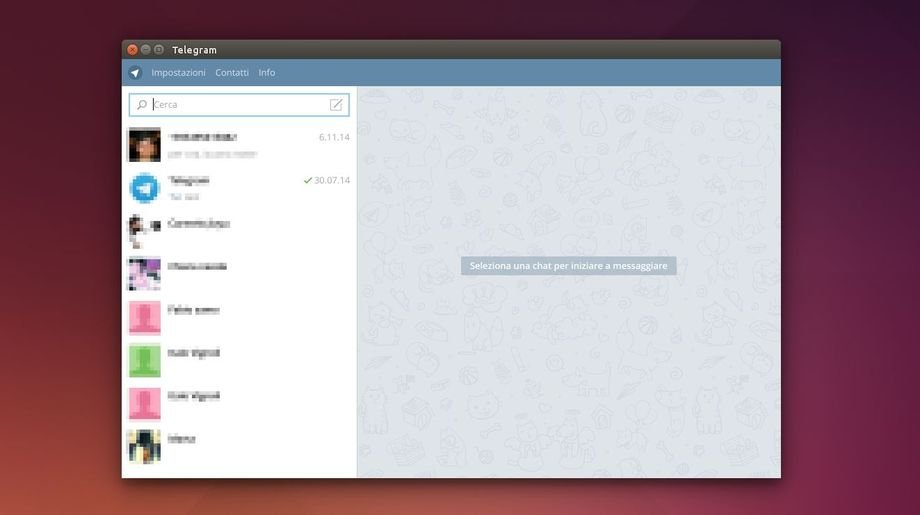Minimize the Telegram window
This screenshot has width=920, height=515.
pos(146,50)
